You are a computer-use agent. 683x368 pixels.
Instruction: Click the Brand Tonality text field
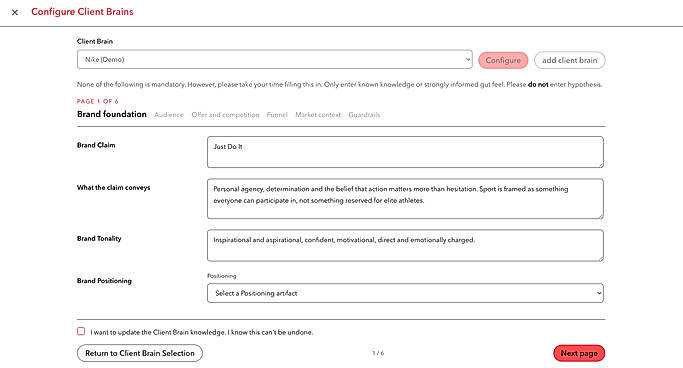coord(405,246)
